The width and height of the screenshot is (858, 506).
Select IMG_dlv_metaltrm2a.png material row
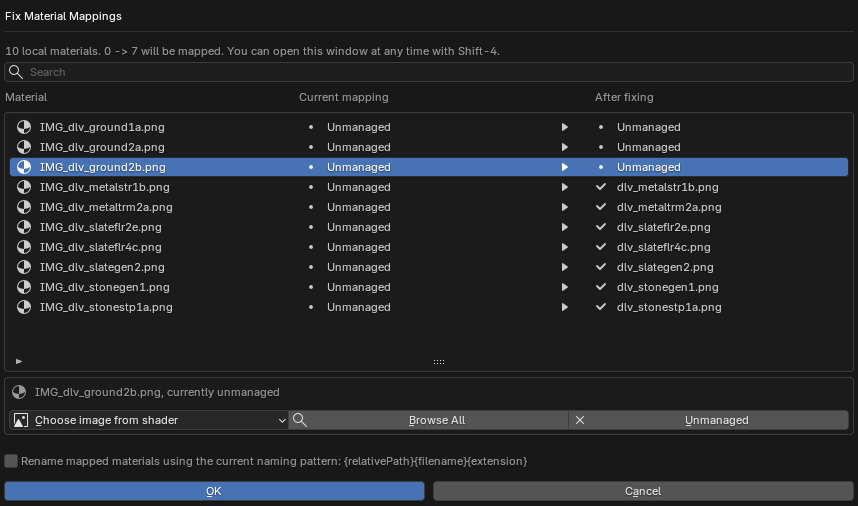point(429,207)
